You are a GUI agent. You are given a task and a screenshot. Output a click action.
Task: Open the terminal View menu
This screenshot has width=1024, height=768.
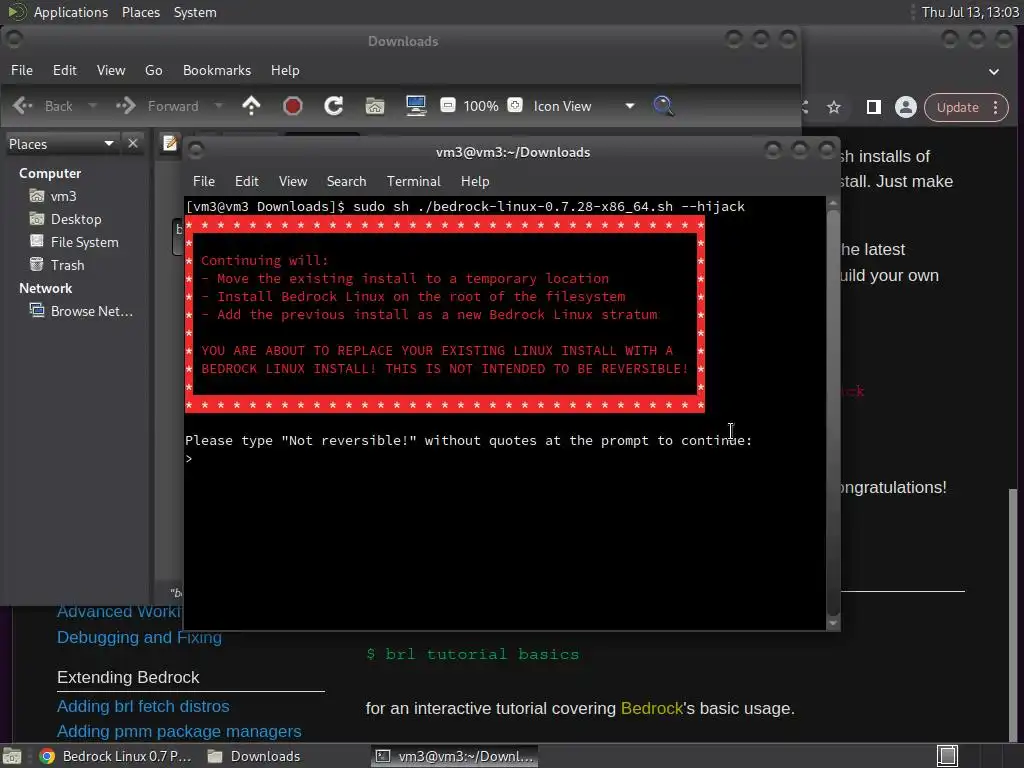(x=293, y=181)
